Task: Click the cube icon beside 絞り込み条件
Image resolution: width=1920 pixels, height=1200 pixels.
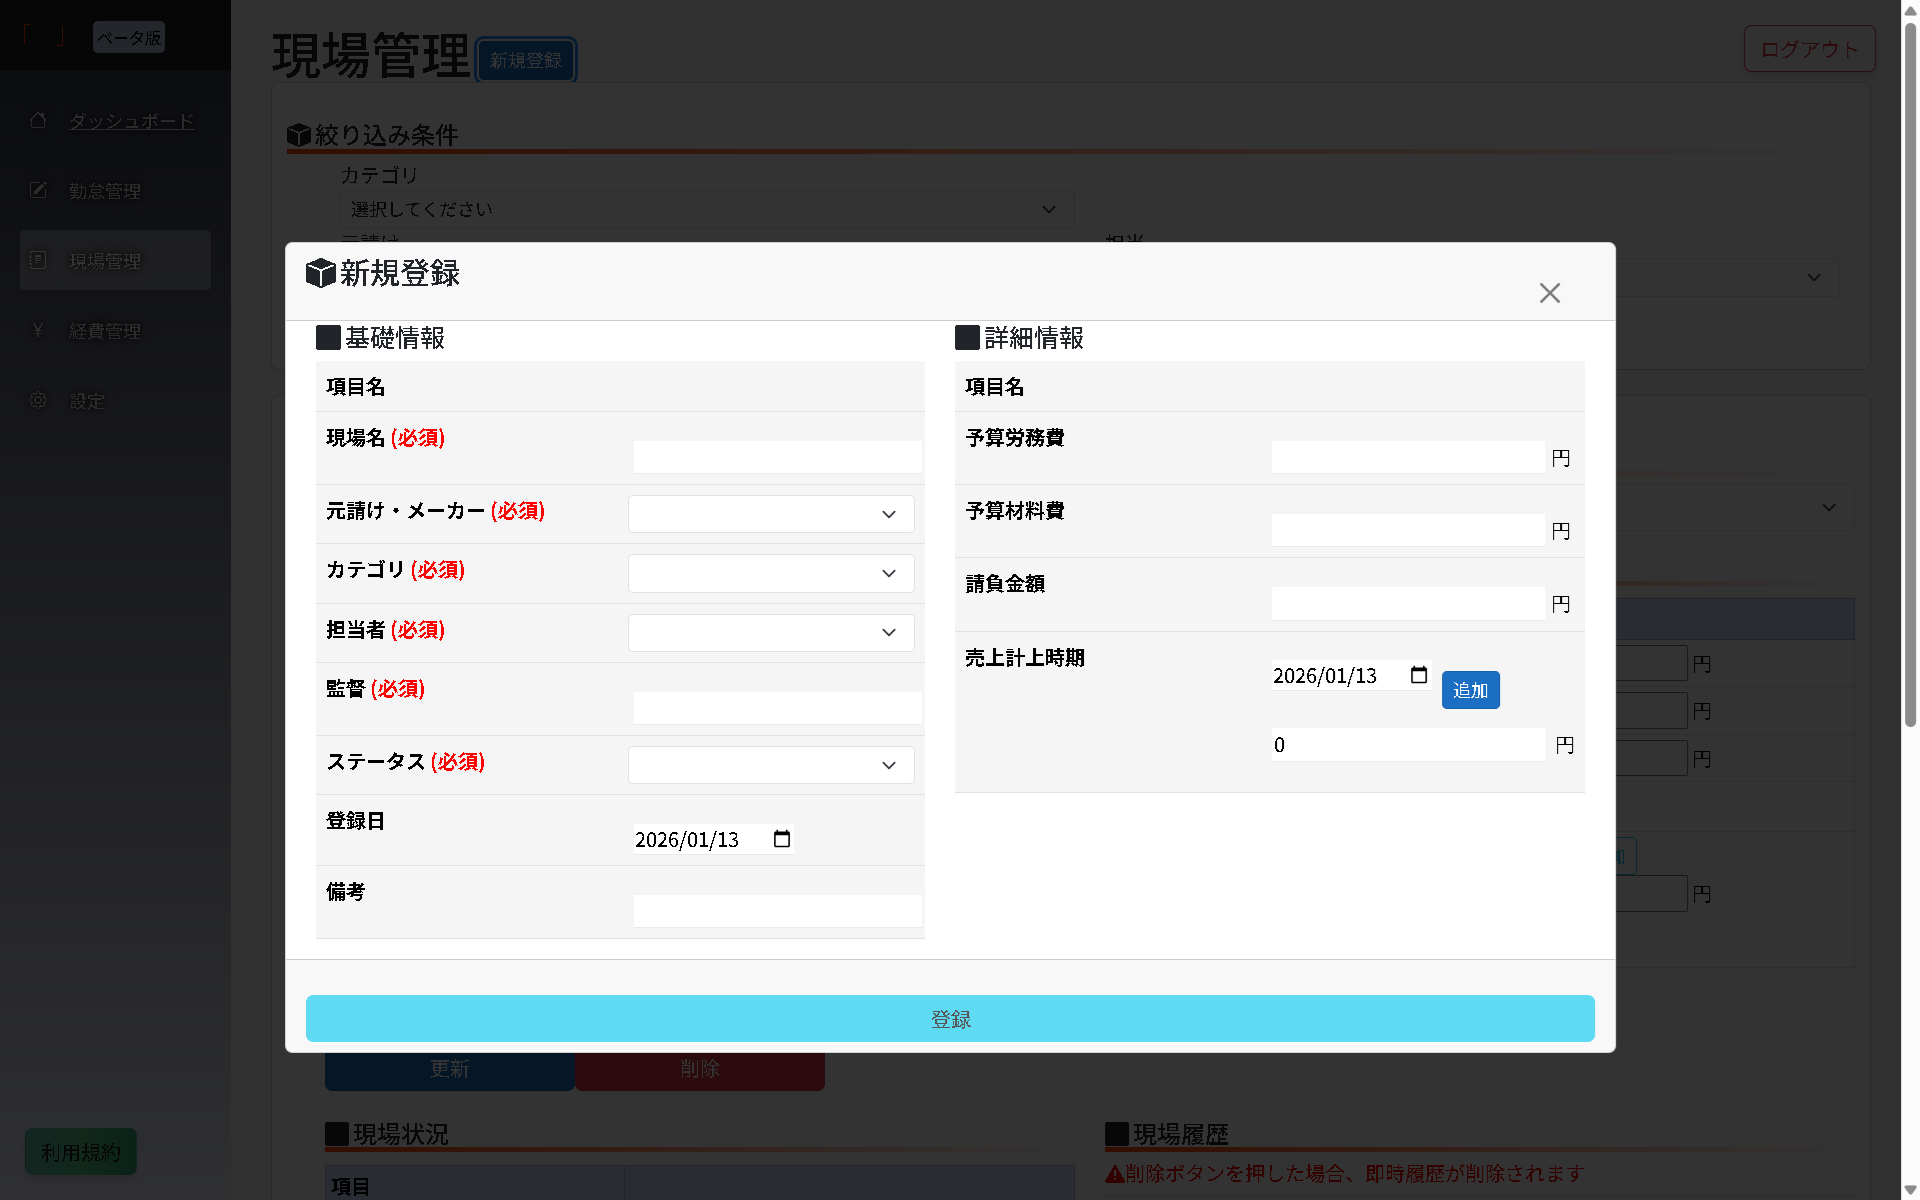Action: 299,134
